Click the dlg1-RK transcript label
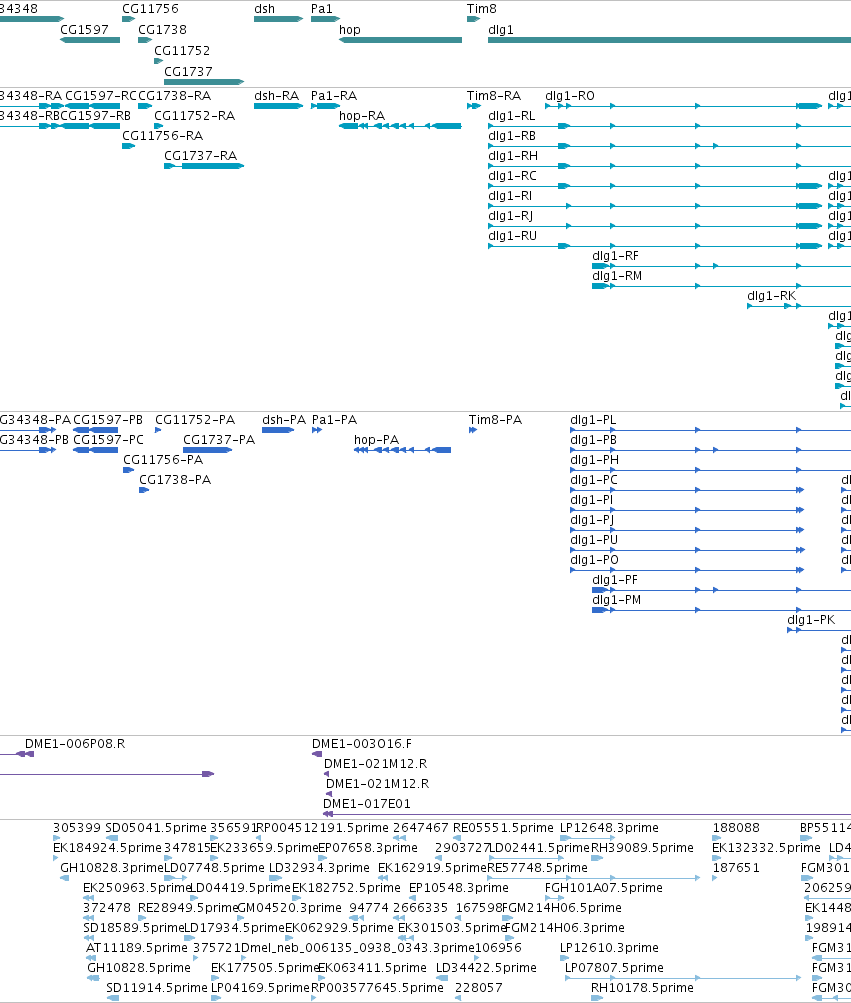The image size is (851, 1003). click(772, 296)
